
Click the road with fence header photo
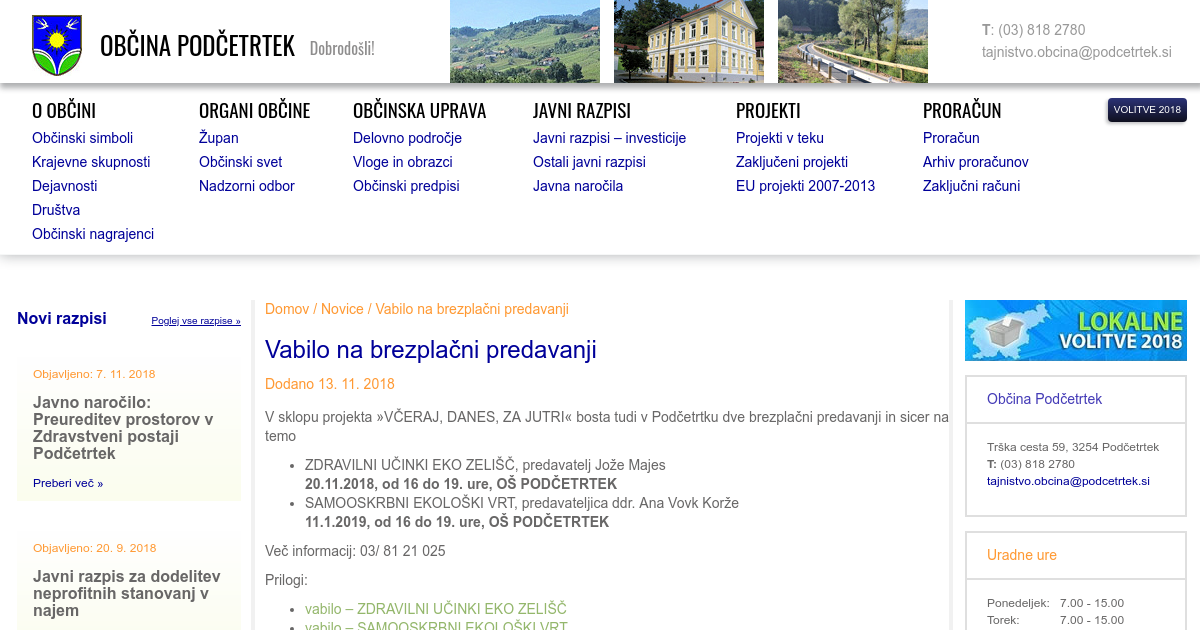852,41
